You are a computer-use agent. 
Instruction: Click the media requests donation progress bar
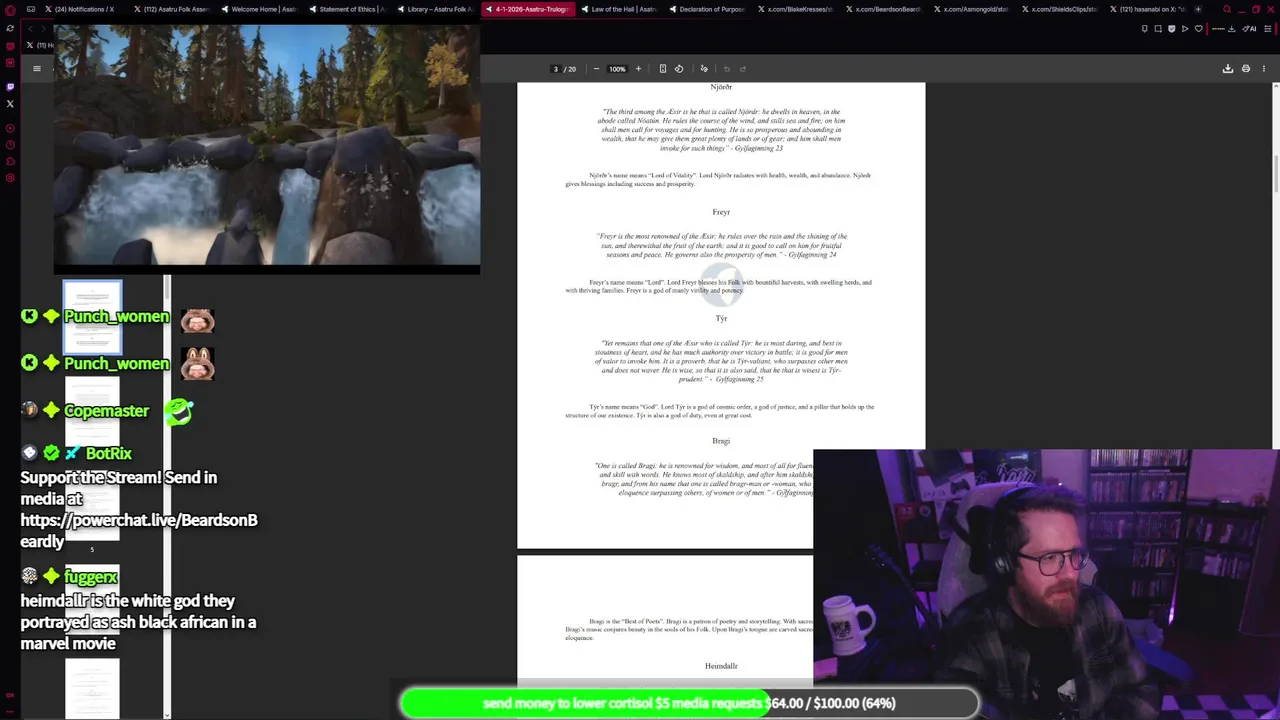pos(689,703)
